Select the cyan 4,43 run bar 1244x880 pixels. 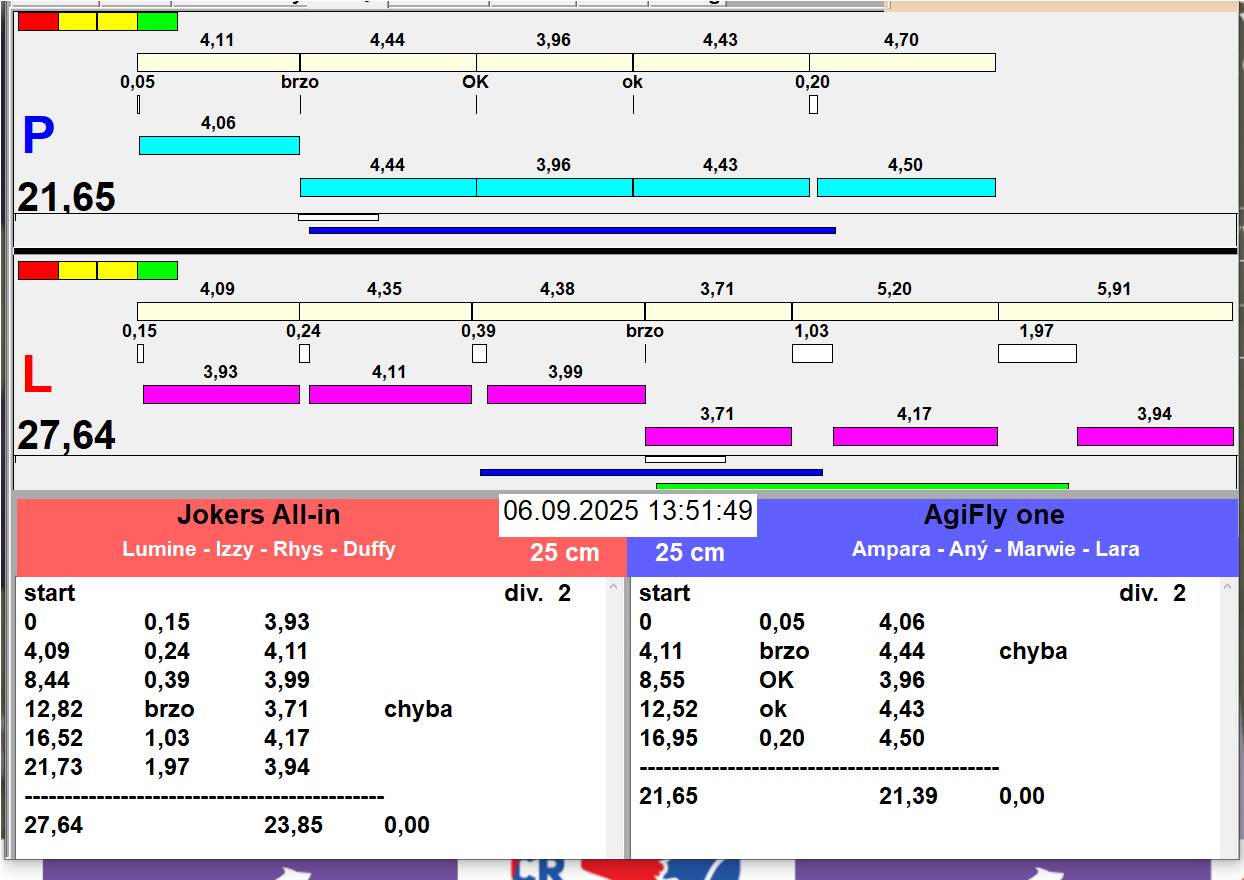721,187
